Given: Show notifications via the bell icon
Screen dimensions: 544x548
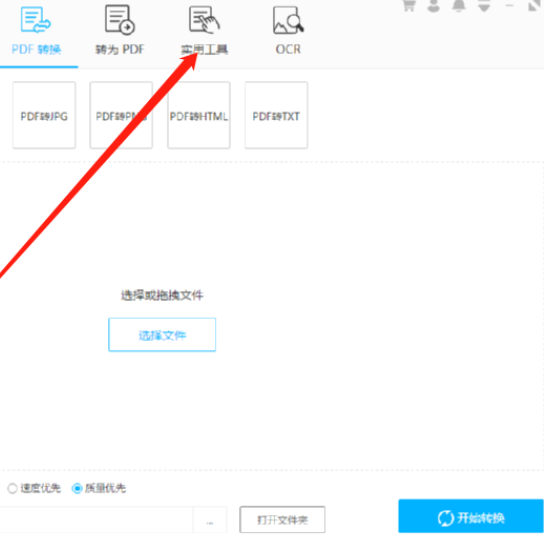Looking at the screenshot, I should 459,5.
